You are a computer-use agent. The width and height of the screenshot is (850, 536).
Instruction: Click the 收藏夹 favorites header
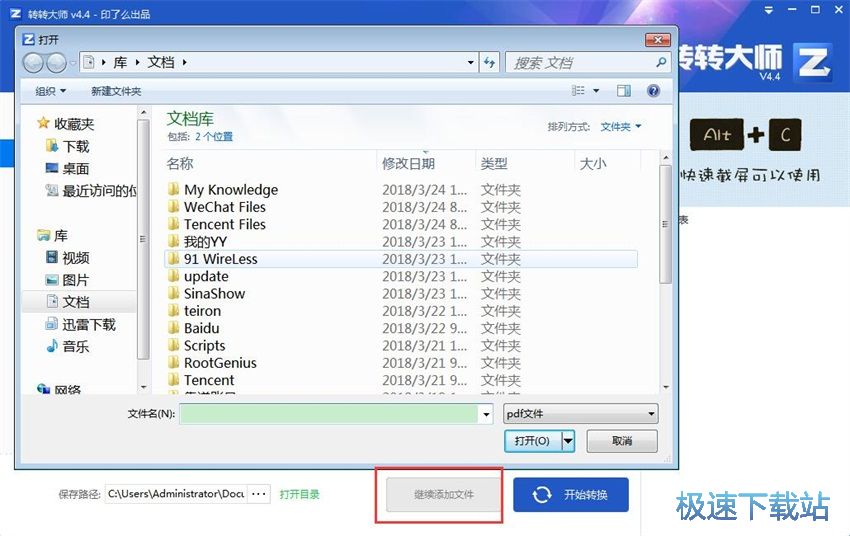66,124
